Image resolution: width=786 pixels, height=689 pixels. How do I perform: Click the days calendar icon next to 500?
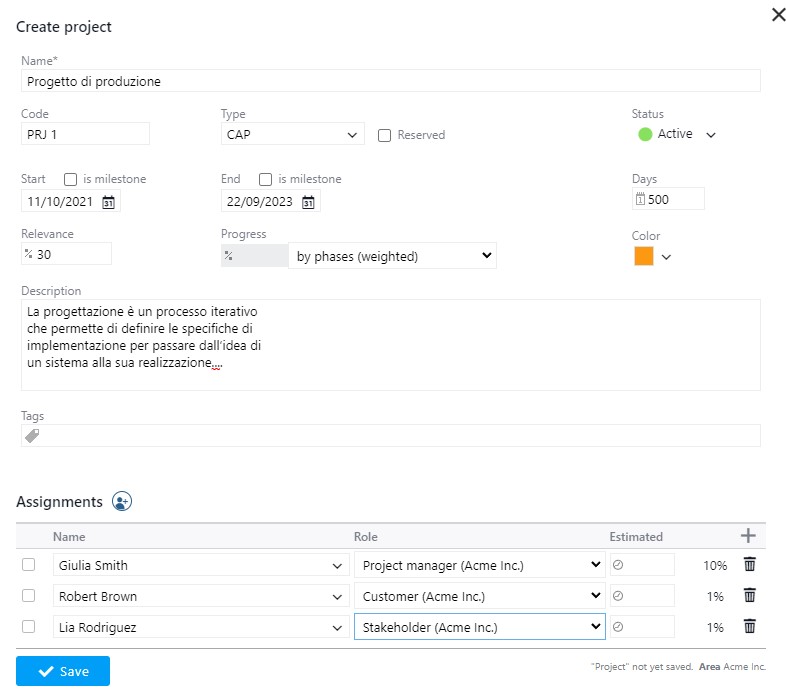[x=640, y=199]
